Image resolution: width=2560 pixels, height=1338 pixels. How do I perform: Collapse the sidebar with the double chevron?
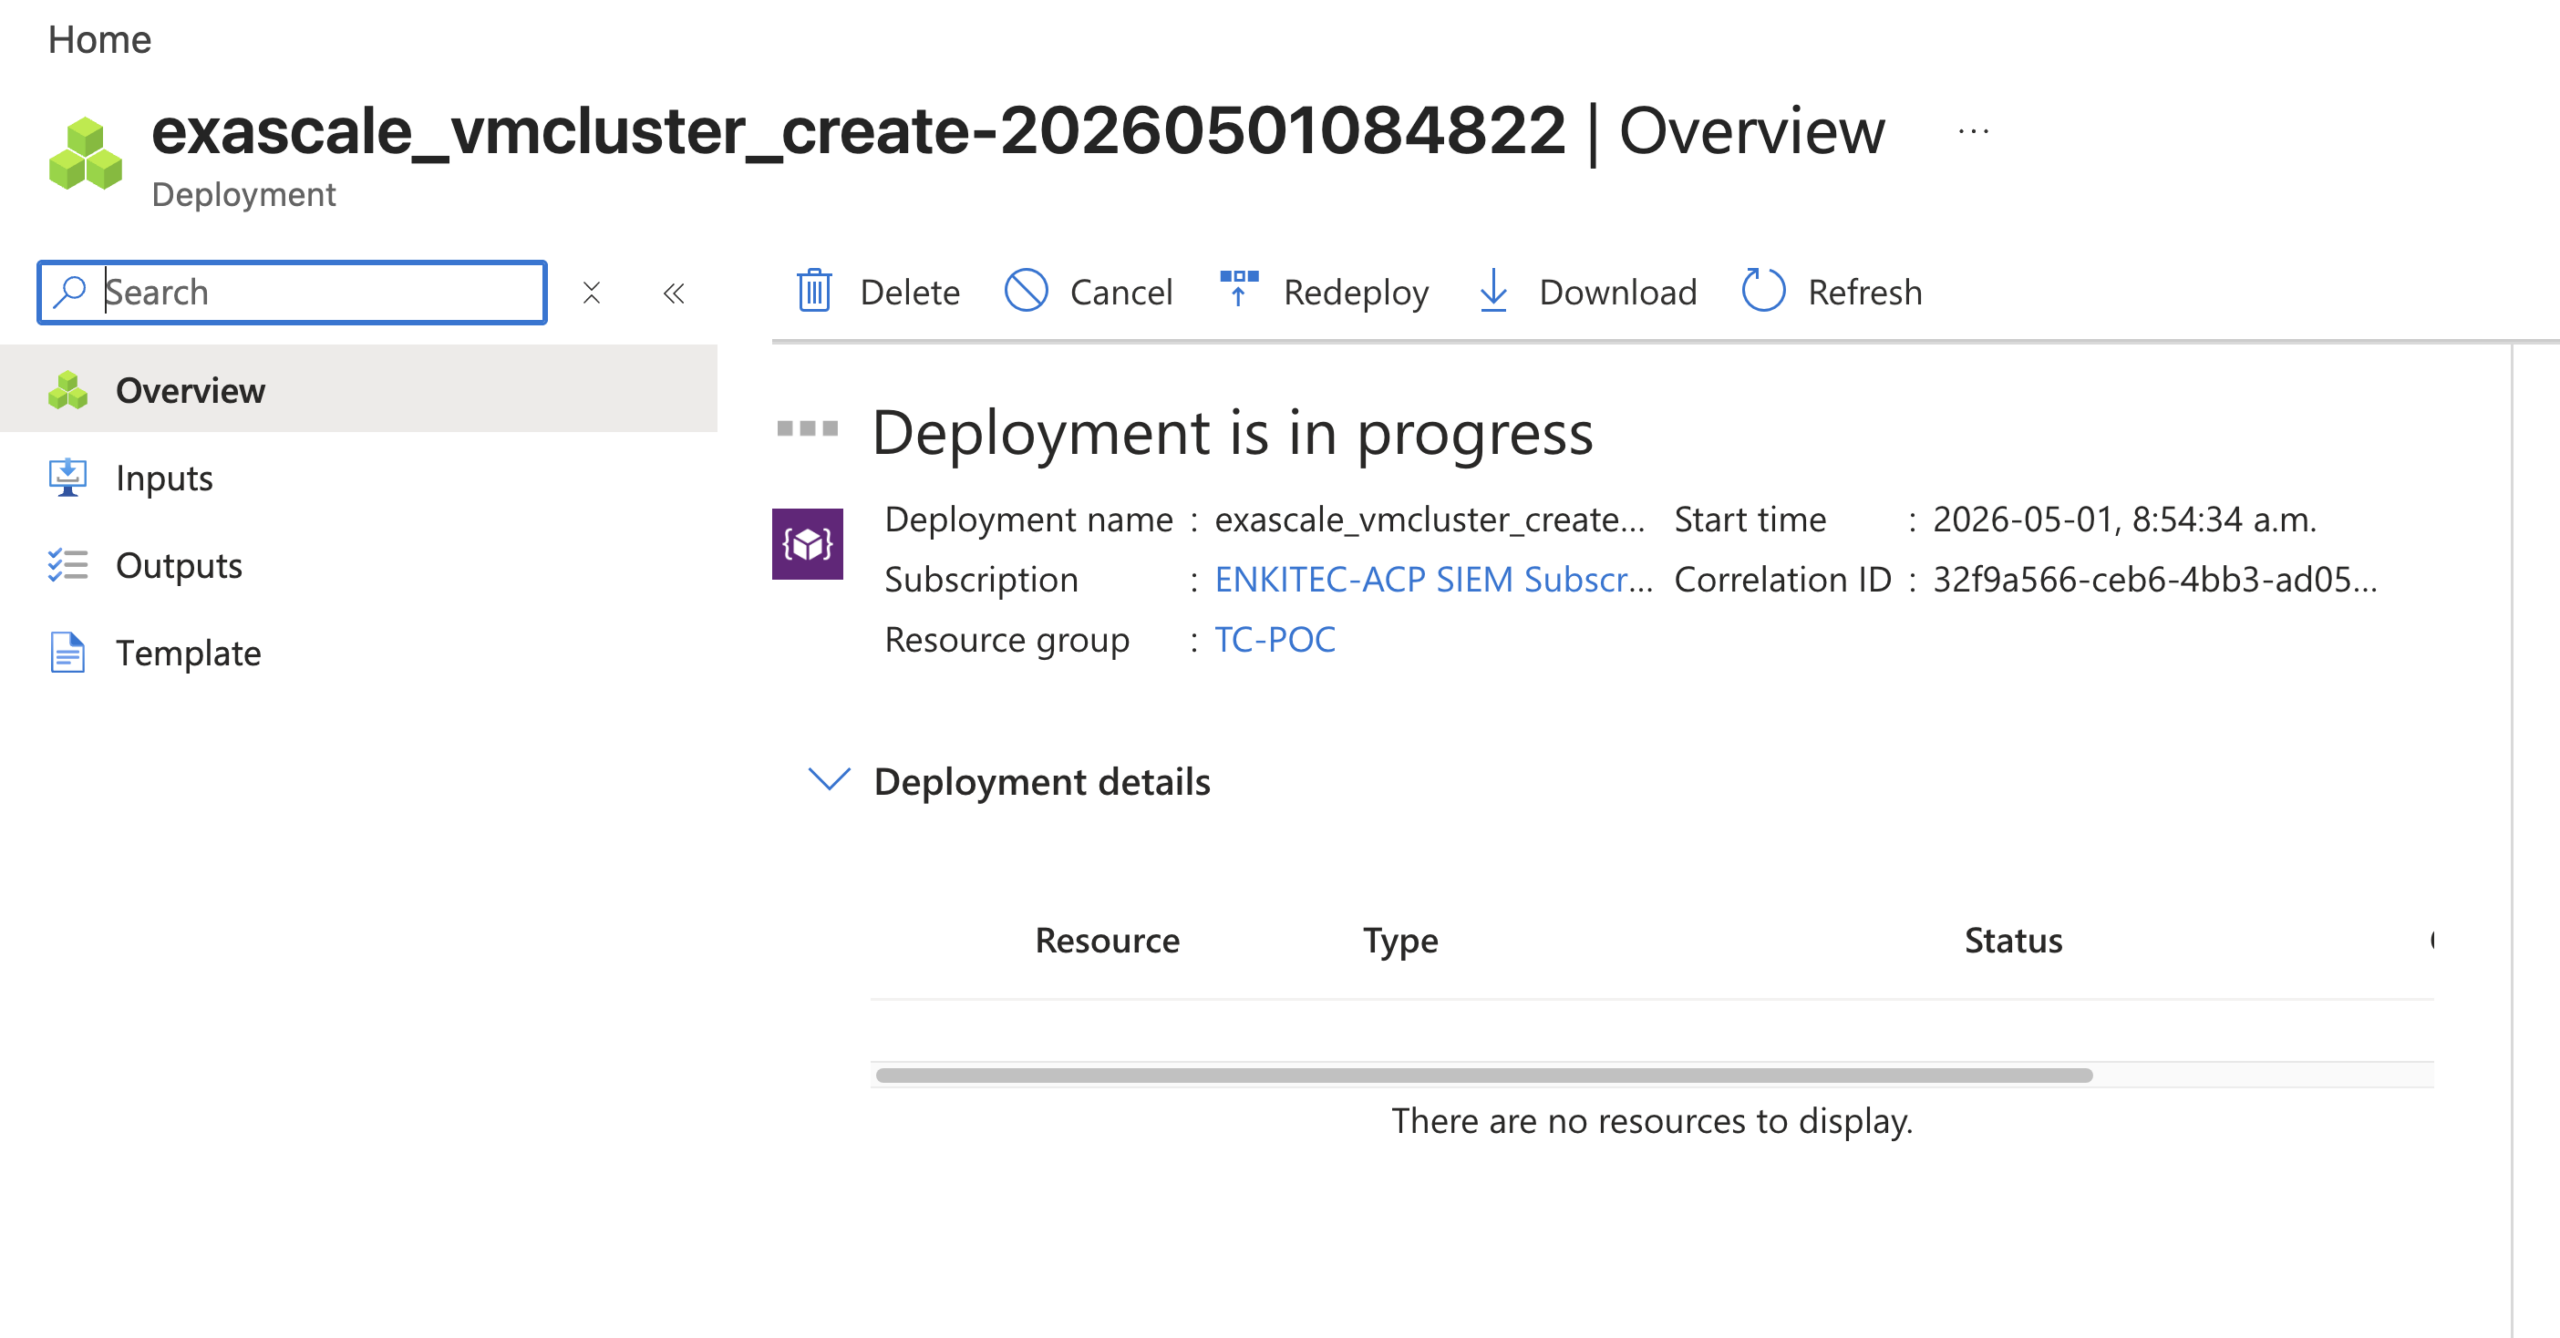click(x=674, y=293)
